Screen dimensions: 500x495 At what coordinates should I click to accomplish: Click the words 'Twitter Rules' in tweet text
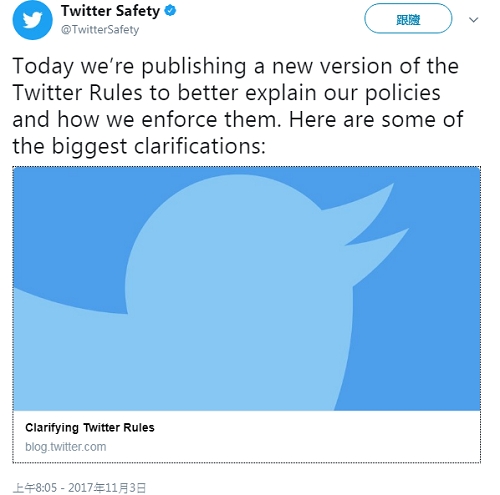[x=77, y=93]
